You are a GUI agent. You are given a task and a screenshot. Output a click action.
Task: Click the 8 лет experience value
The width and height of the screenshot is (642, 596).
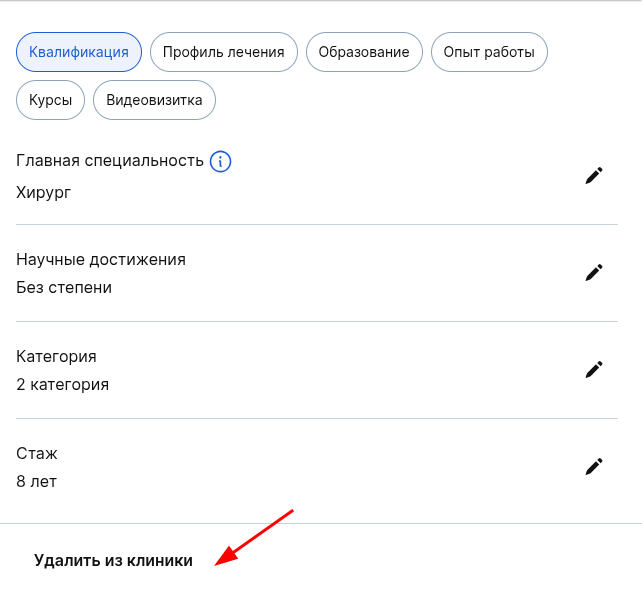coord(36,482)
